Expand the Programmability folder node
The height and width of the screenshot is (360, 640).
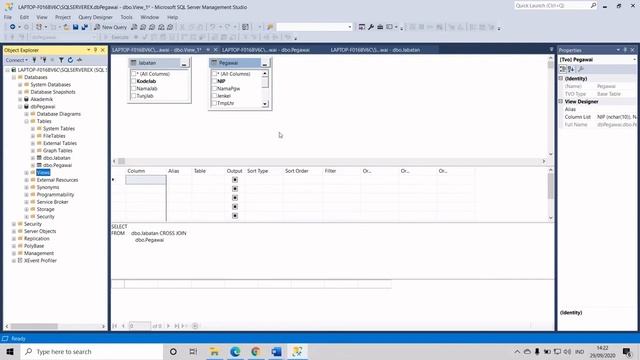point(27,195)
